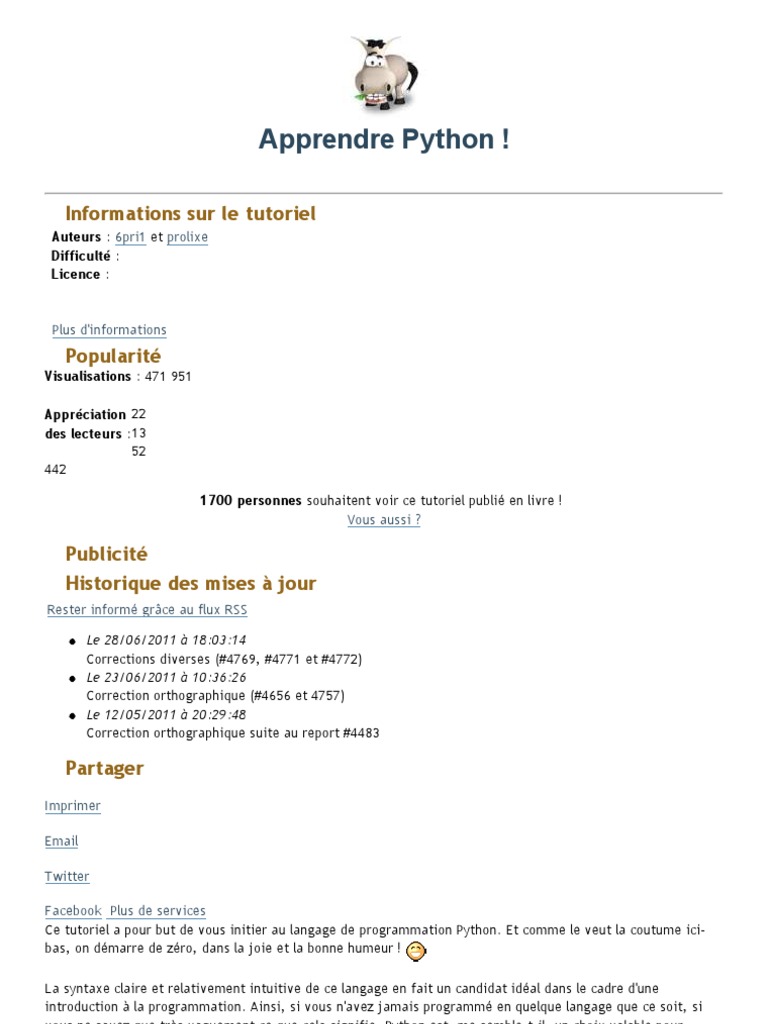Click the 'Partager' section heading
The width and height of the screenshot is (768, 1024).
(x=104, y=768)
